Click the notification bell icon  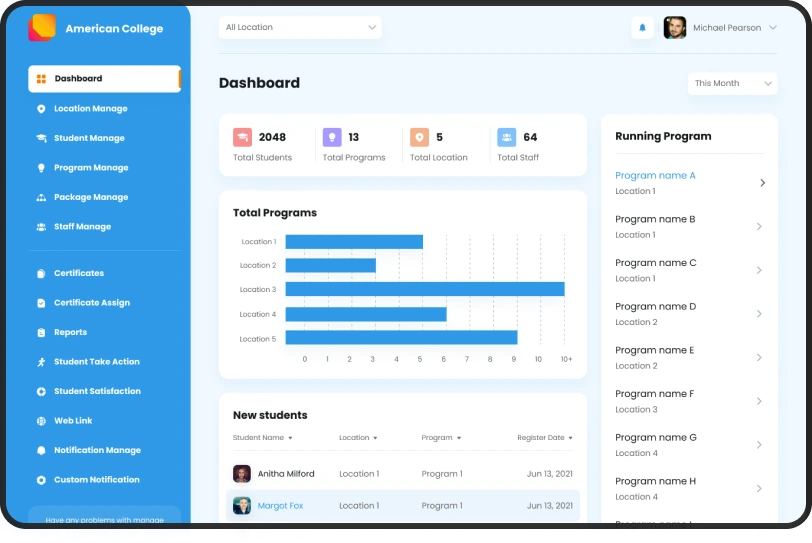point(642,28)
